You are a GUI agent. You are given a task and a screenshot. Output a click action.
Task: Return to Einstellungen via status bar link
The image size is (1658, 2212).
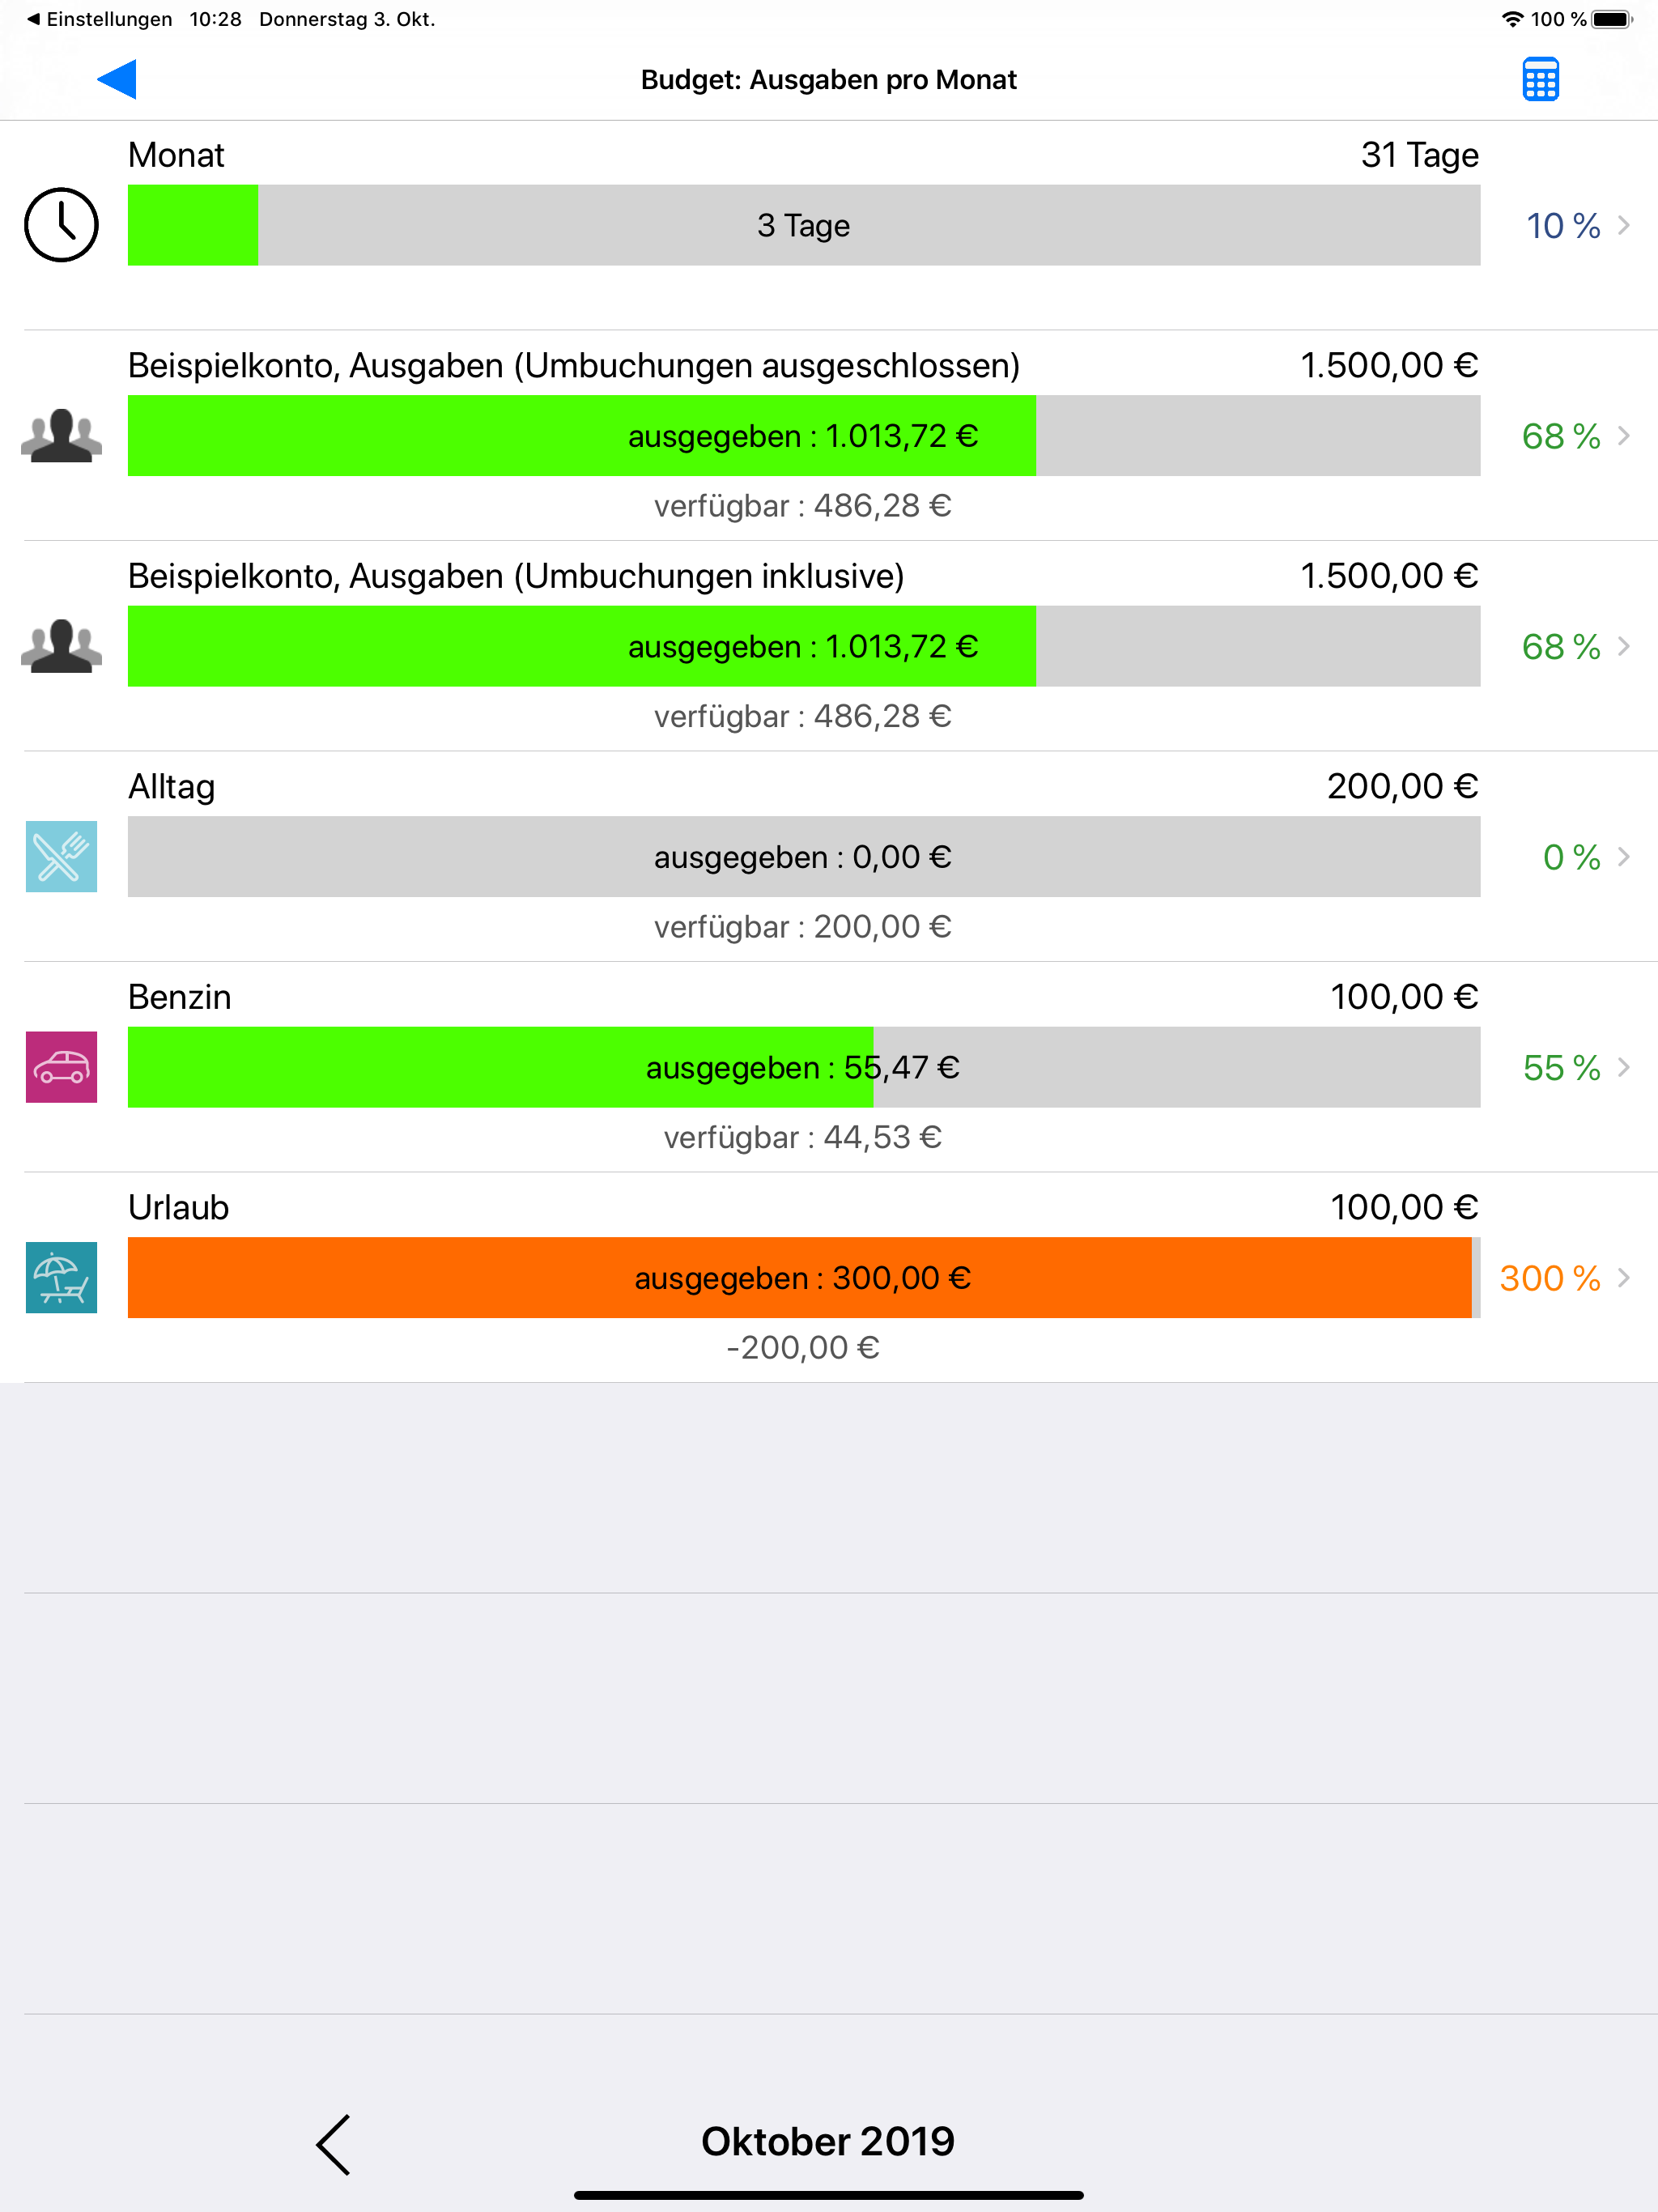click(99, 19)
